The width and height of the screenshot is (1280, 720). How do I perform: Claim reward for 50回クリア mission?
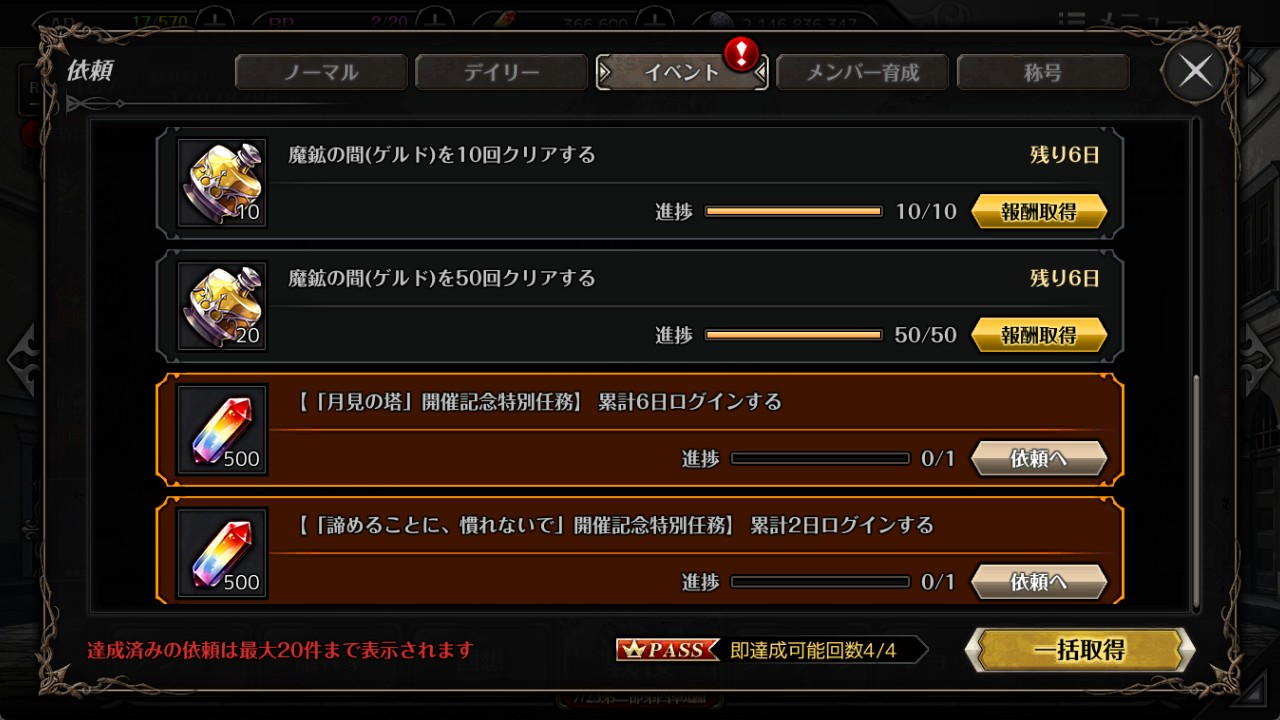coord(1039,334)
